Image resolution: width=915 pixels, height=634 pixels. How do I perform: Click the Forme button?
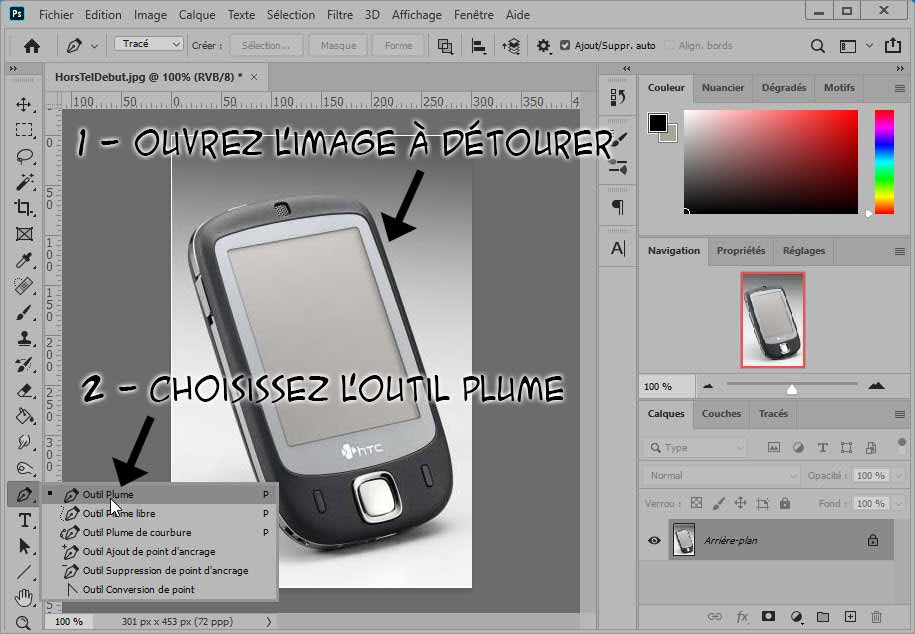[x=399, y=46]
